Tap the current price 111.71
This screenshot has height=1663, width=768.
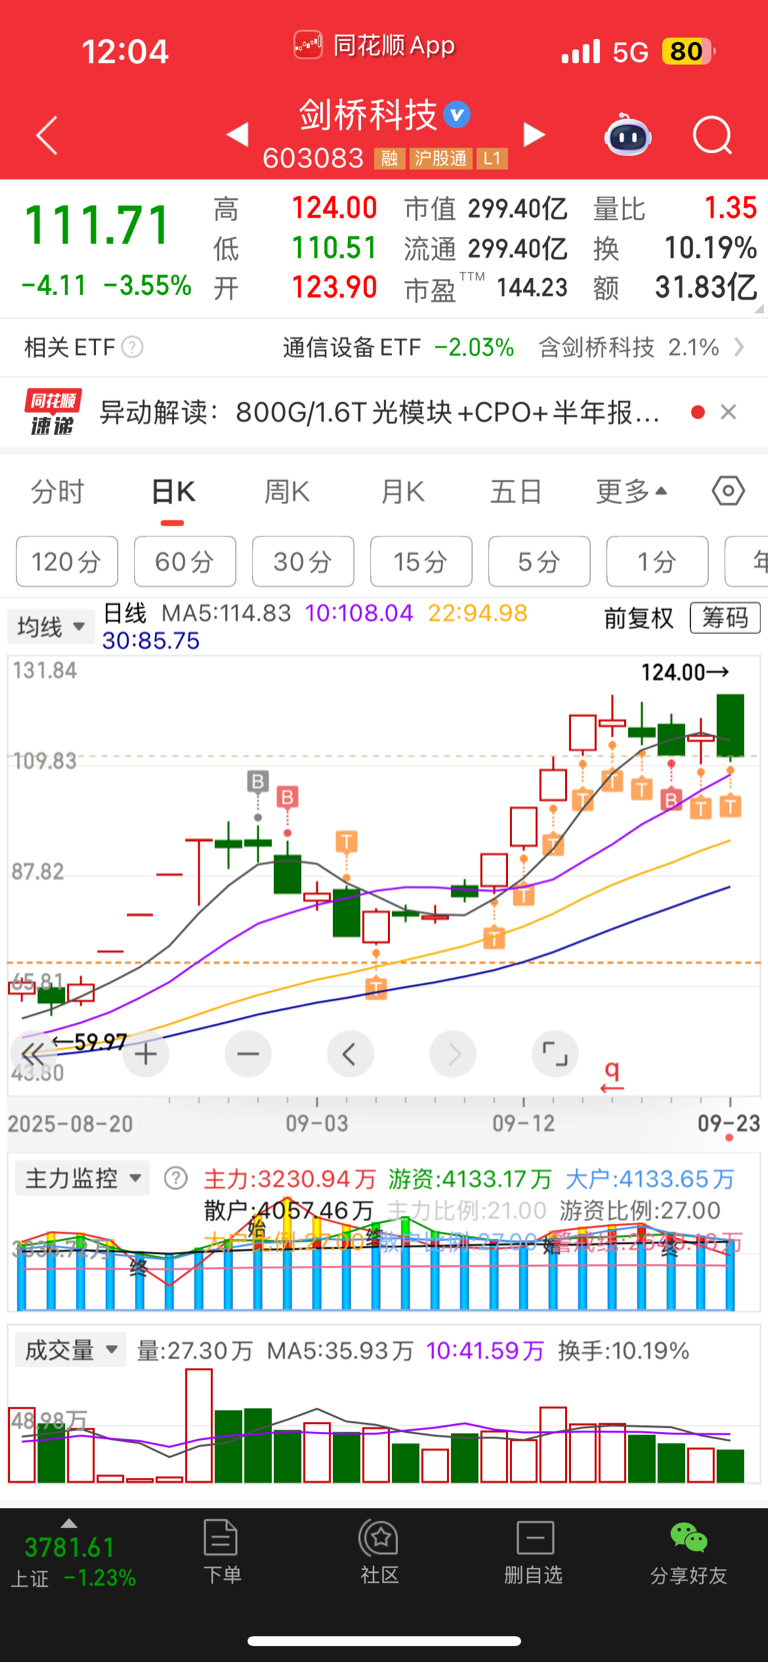(96, 225)
